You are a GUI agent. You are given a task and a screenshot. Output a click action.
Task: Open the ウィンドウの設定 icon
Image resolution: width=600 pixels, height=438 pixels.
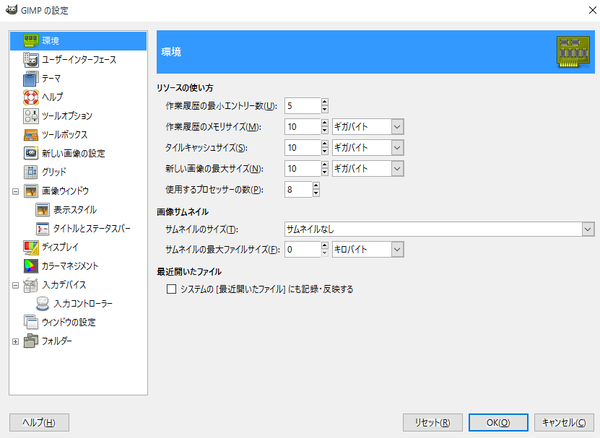(x=31, y=322)
